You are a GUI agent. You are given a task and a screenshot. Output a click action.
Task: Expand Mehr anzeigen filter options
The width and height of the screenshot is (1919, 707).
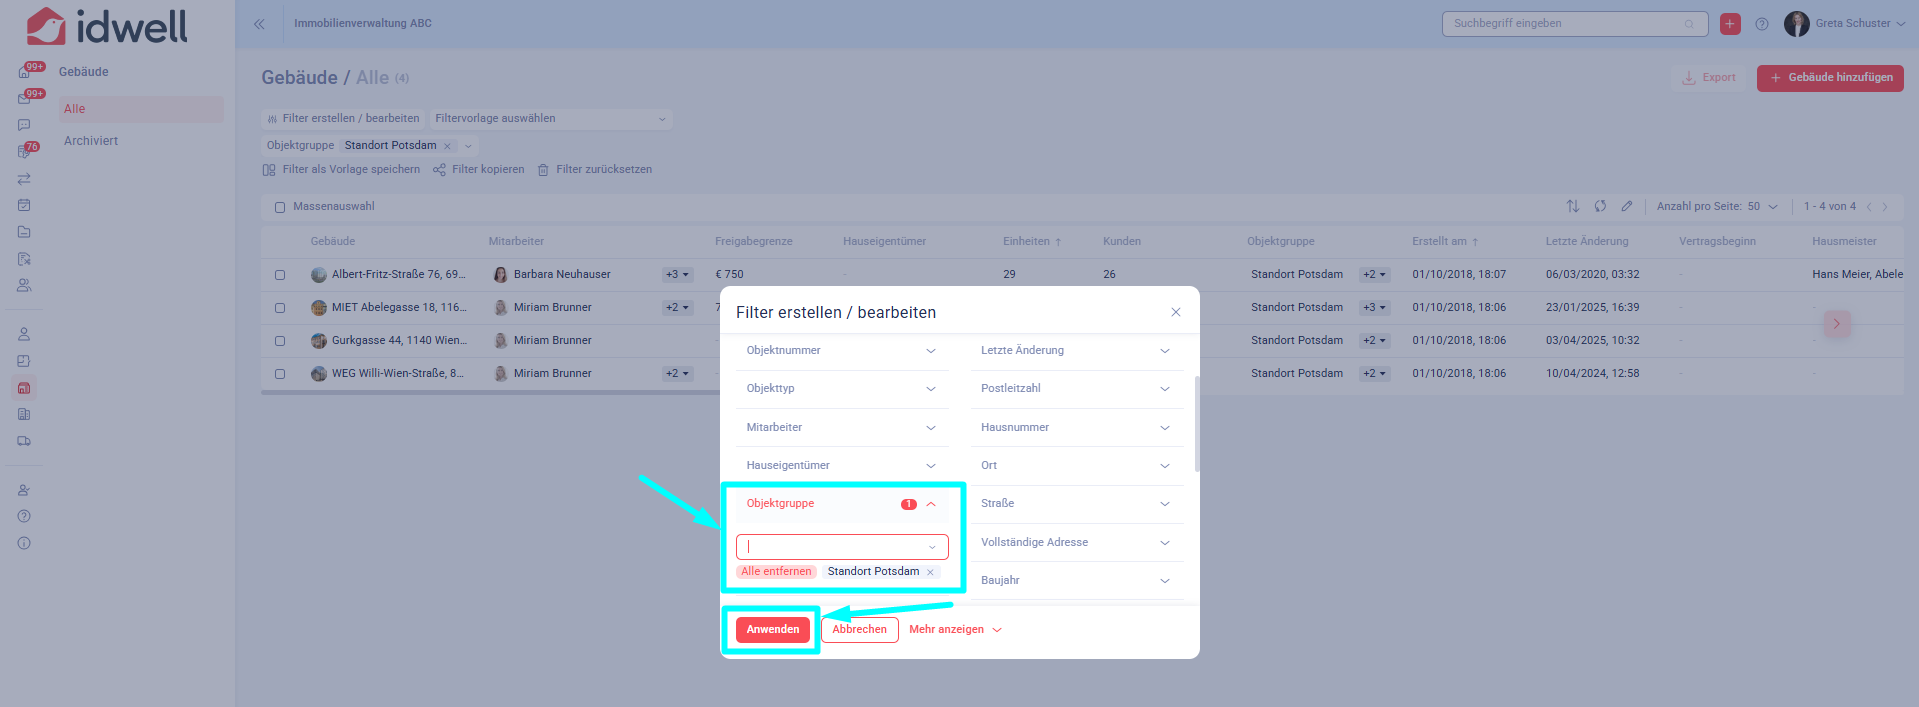(955, 630)
